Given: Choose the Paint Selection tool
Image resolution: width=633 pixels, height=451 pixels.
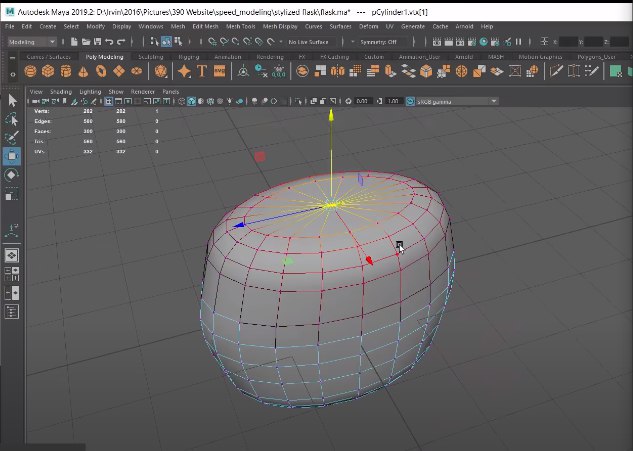Looking at the screenshot, I should point(13,137).
